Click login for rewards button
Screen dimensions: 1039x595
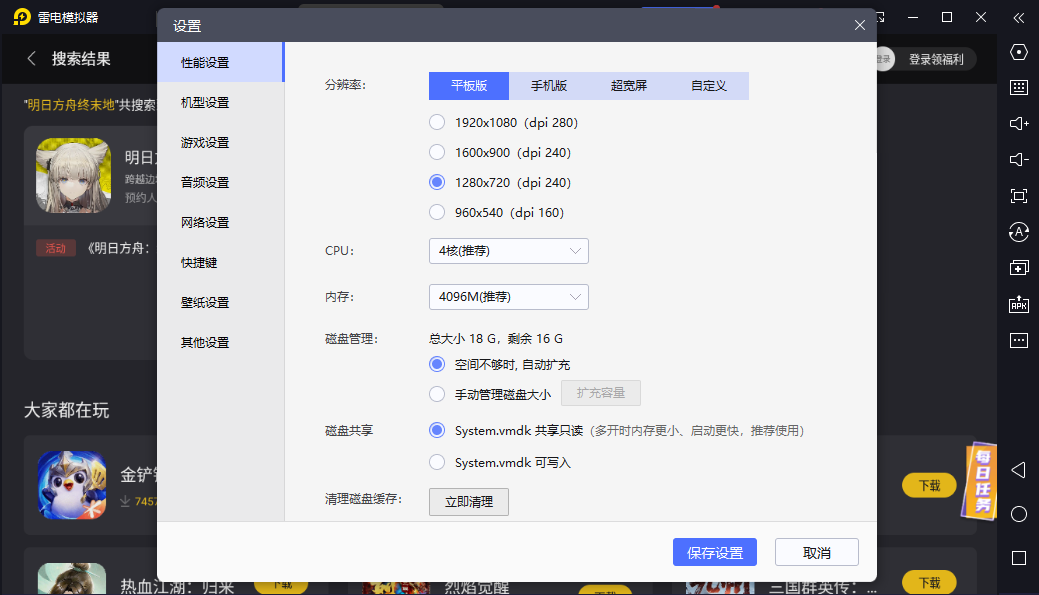click(936, 59)
